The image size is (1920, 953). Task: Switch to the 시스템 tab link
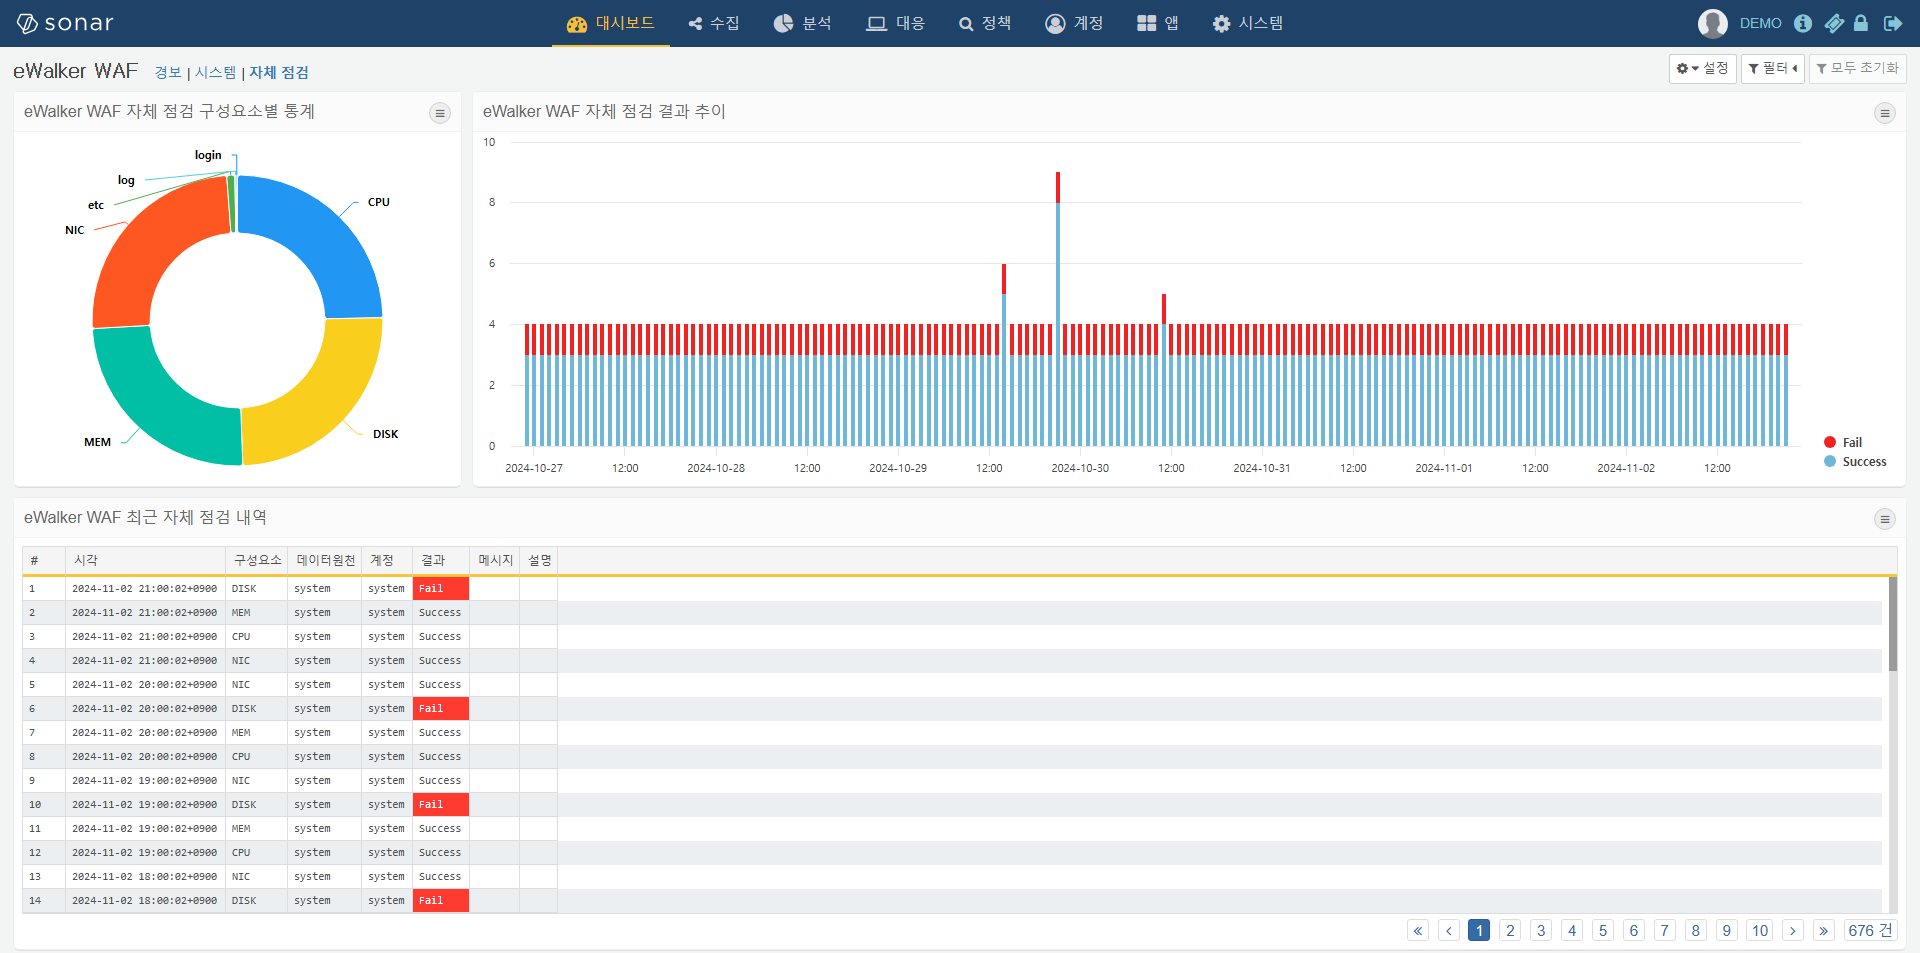(x=215, y=72)
